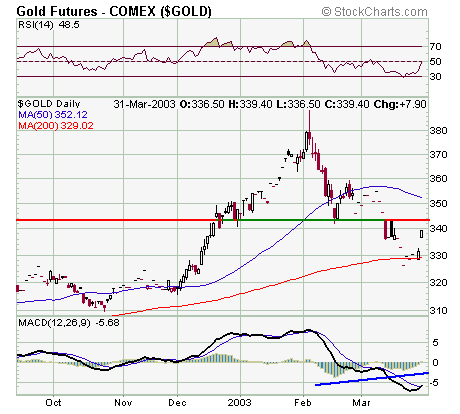The height and width of the screenshot is (414, 460).
Task: Click the Dec month label
Action: 177,403
